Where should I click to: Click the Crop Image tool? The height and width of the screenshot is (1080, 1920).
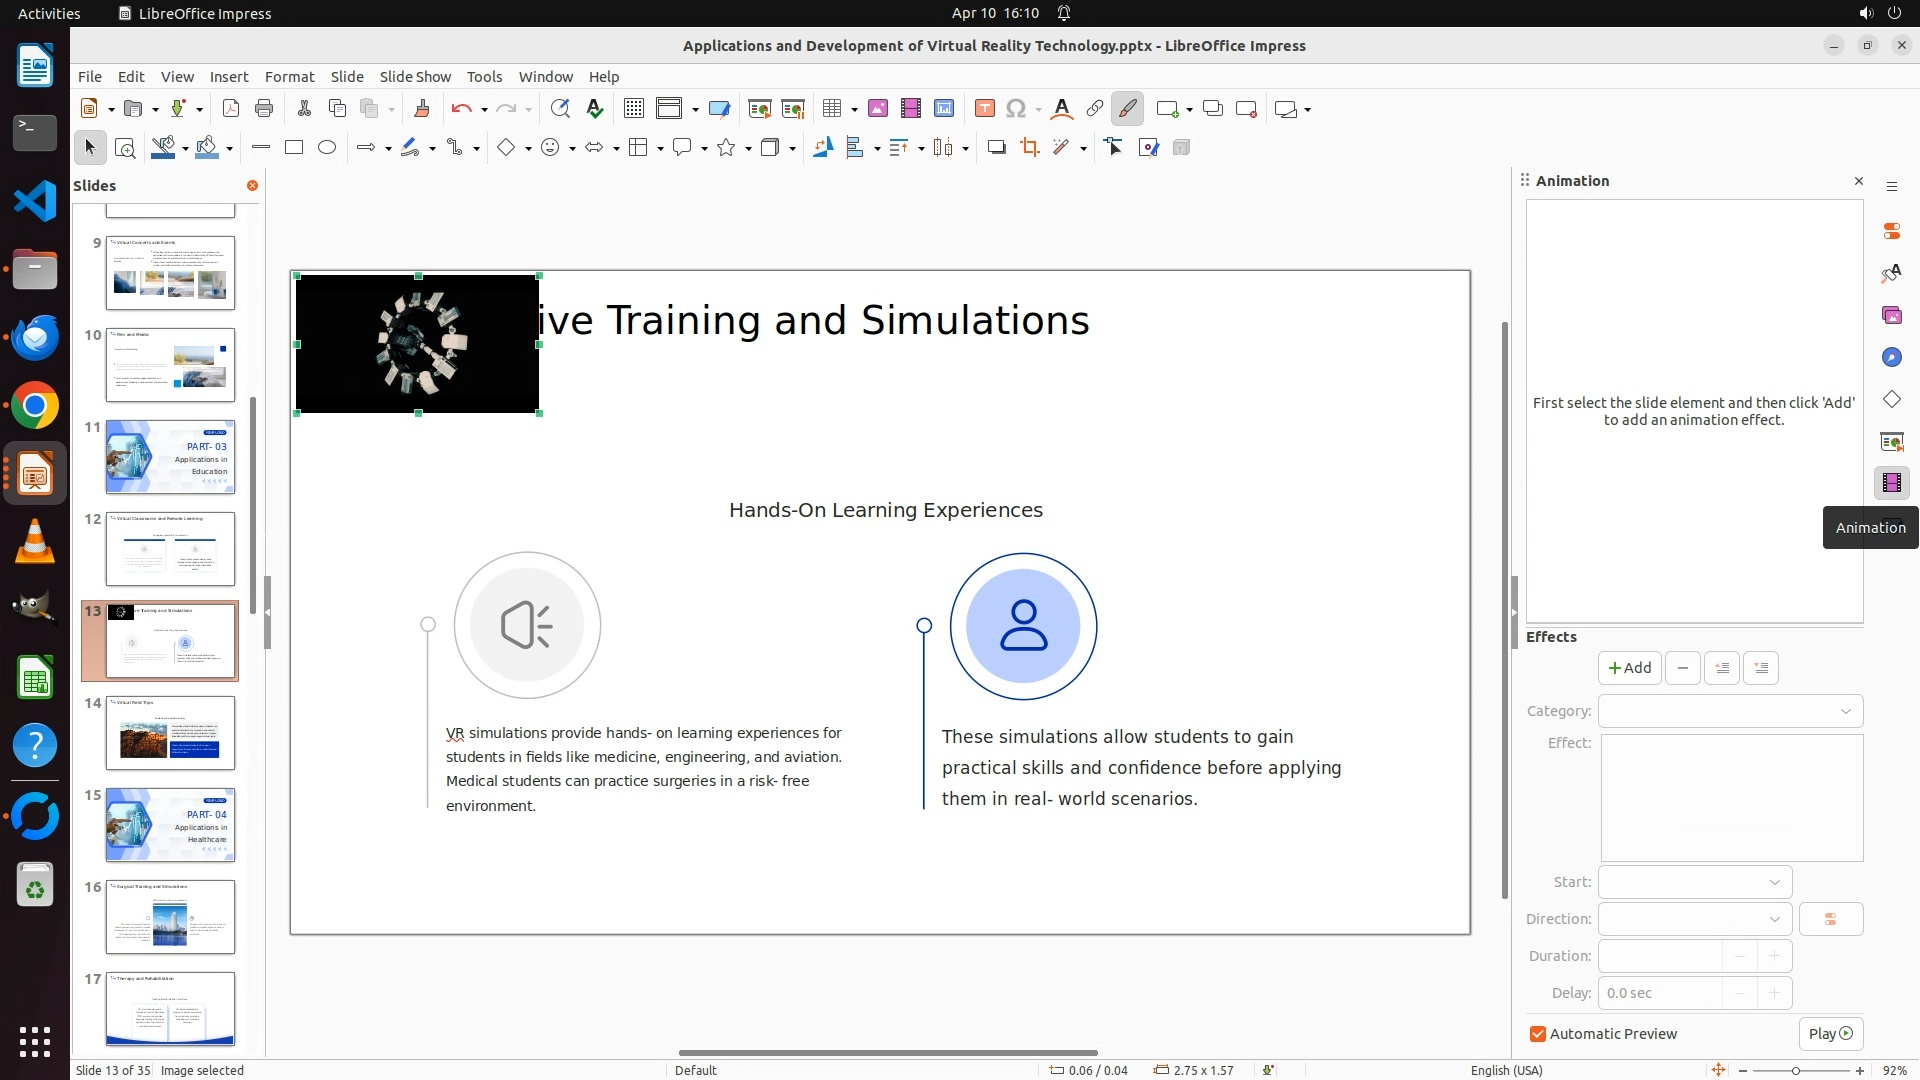(x=1029, y=148)
